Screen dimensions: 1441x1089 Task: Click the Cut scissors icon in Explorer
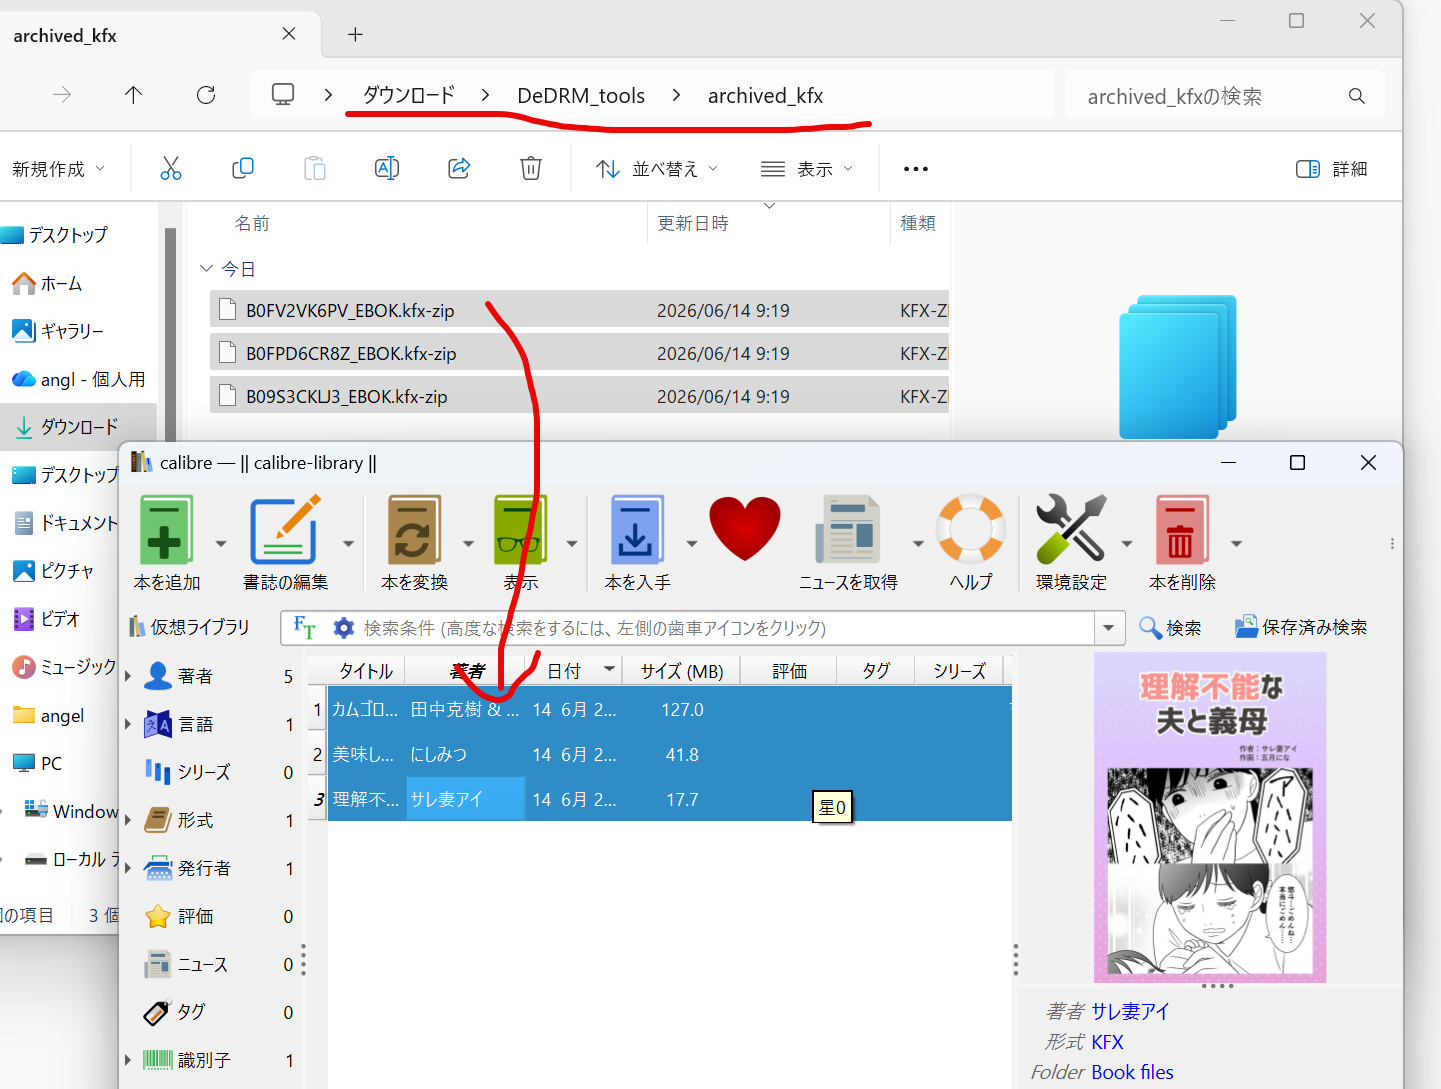click(171, 168)
